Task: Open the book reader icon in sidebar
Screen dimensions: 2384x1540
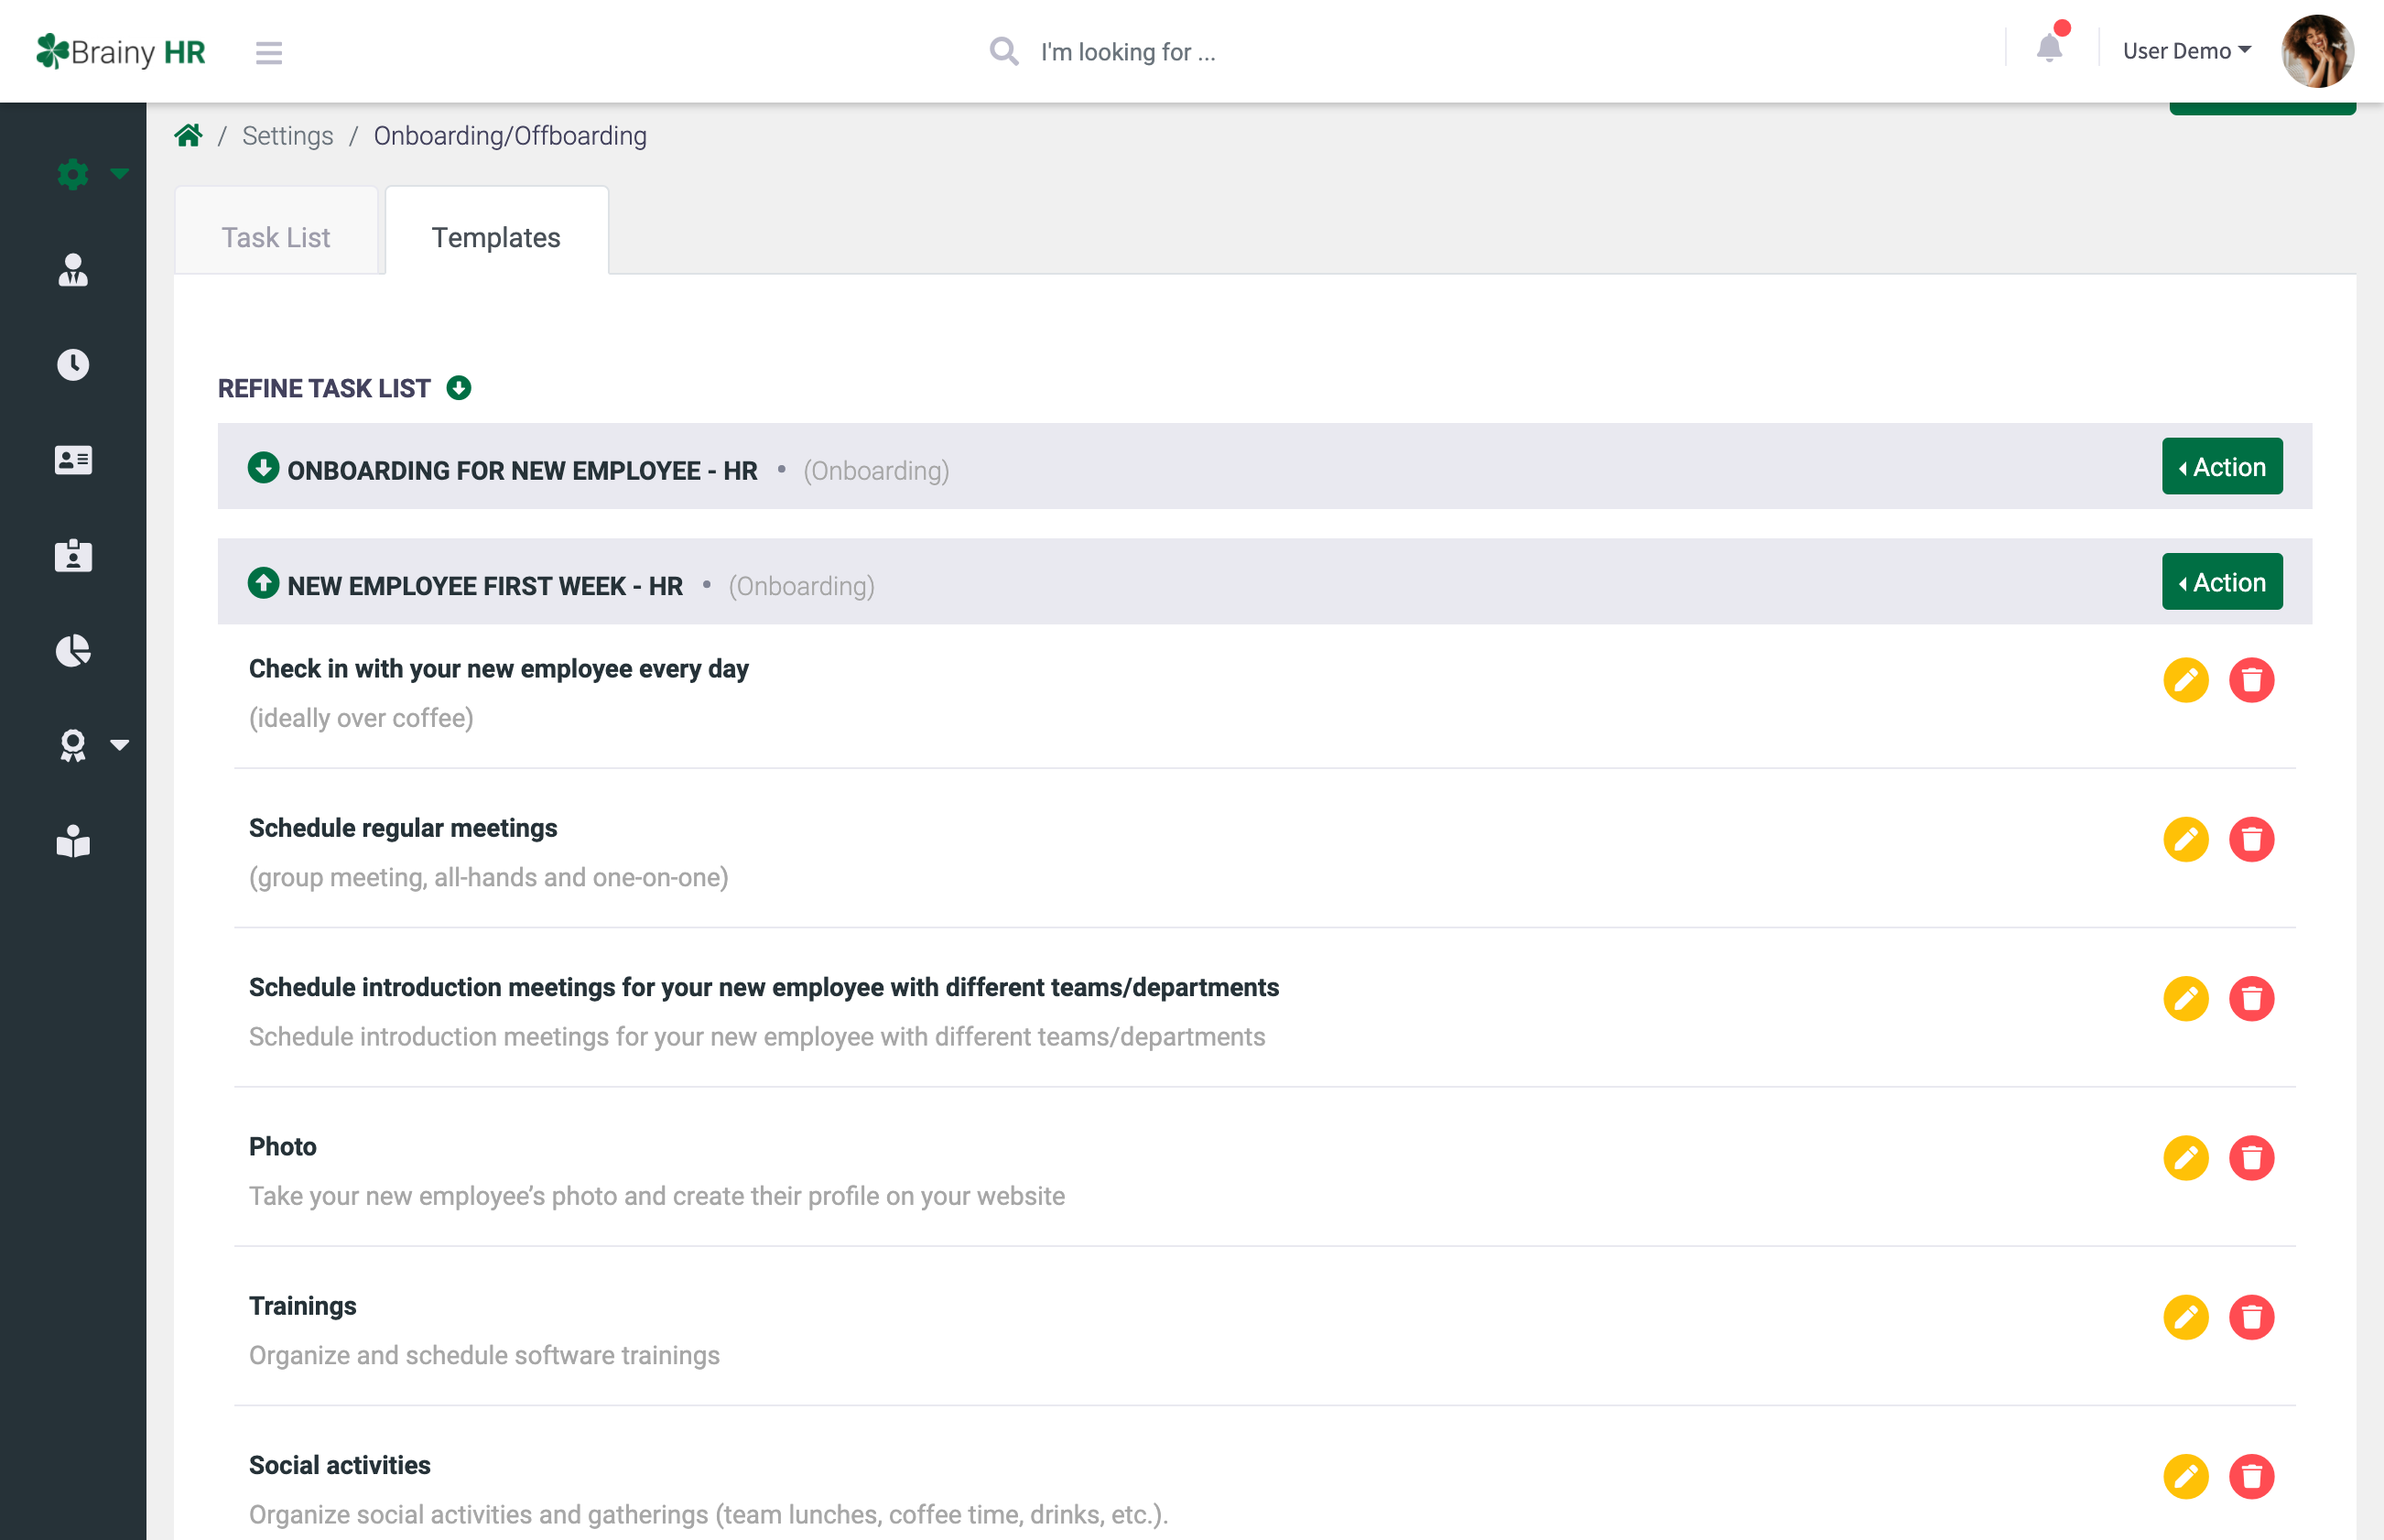Action: 73,841
